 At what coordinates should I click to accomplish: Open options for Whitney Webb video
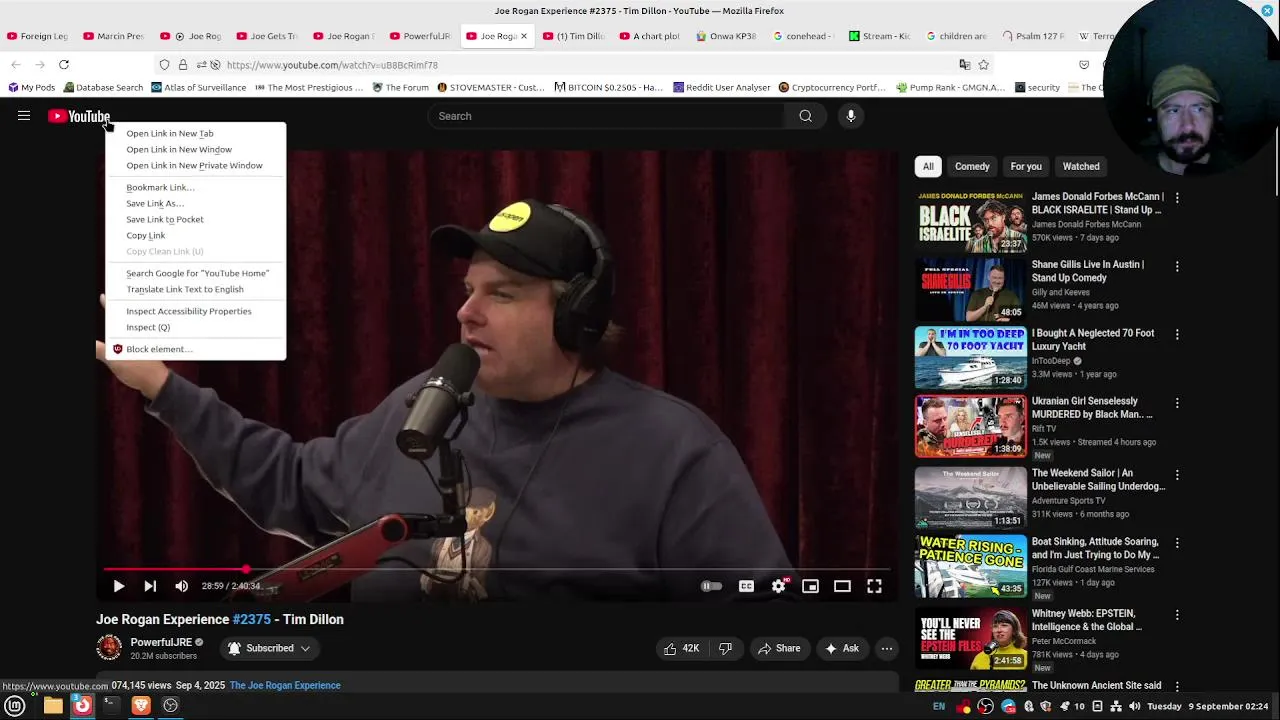tap(1177, 615)
